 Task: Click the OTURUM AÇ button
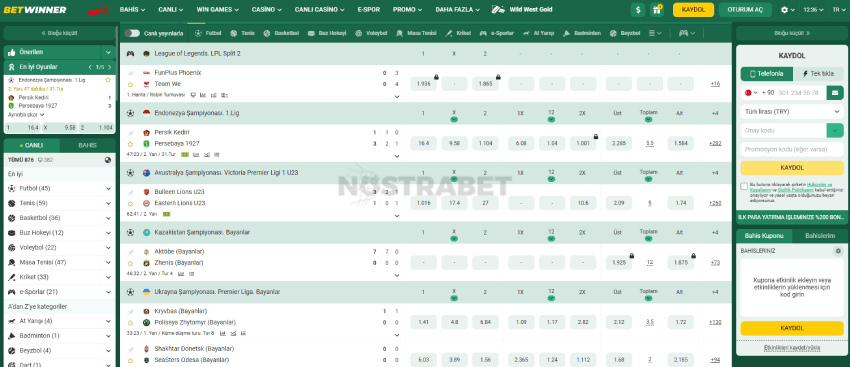point(745,10)
